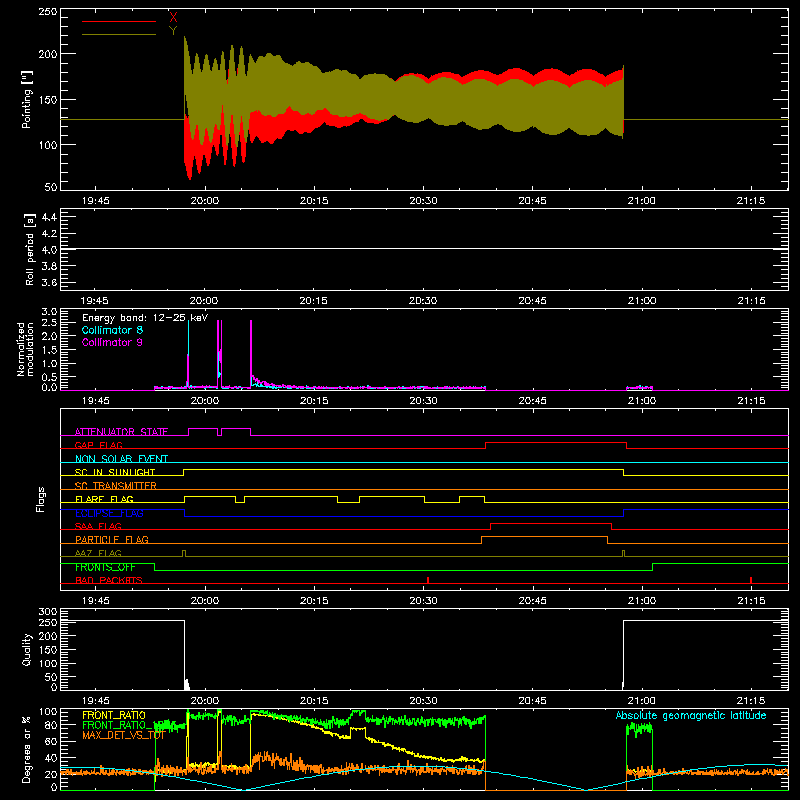The height and width of the screenshot is (800, 800).
Task: Click the 3.6 value on Roll period axis
Action: (x=49, y=282)
